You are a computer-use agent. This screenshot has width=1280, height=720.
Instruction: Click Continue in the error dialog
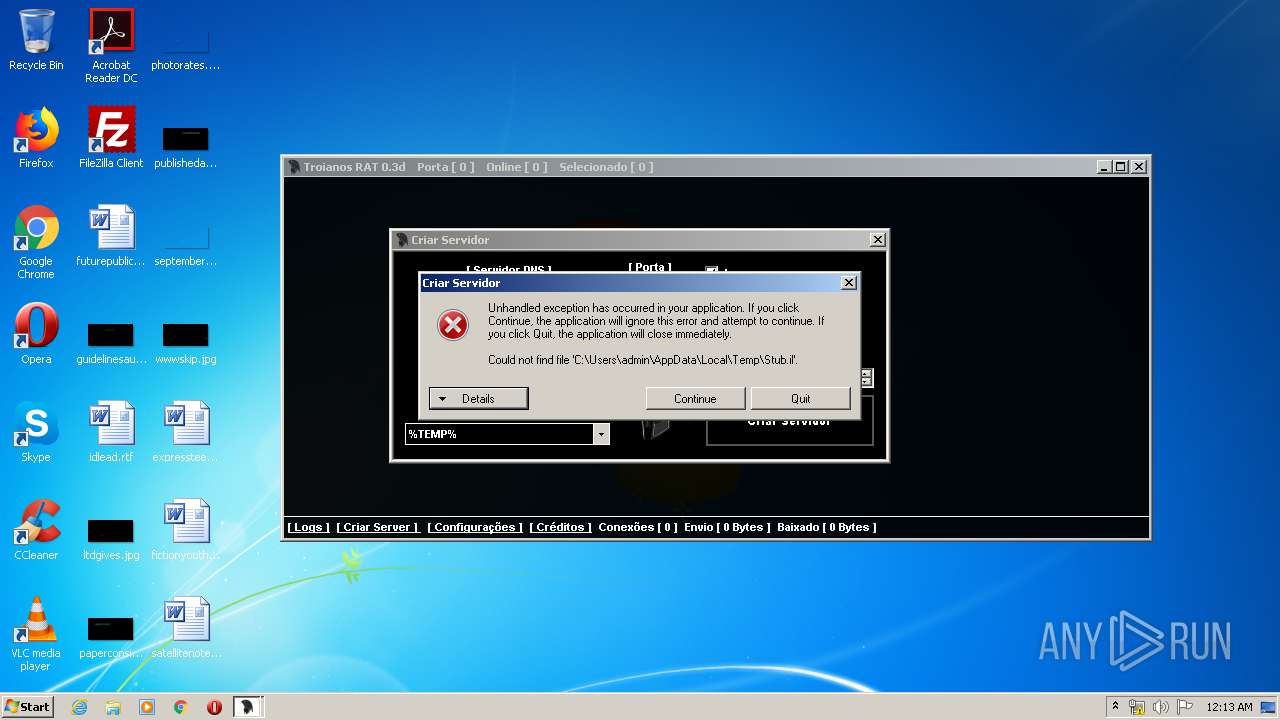click(695, 398)
